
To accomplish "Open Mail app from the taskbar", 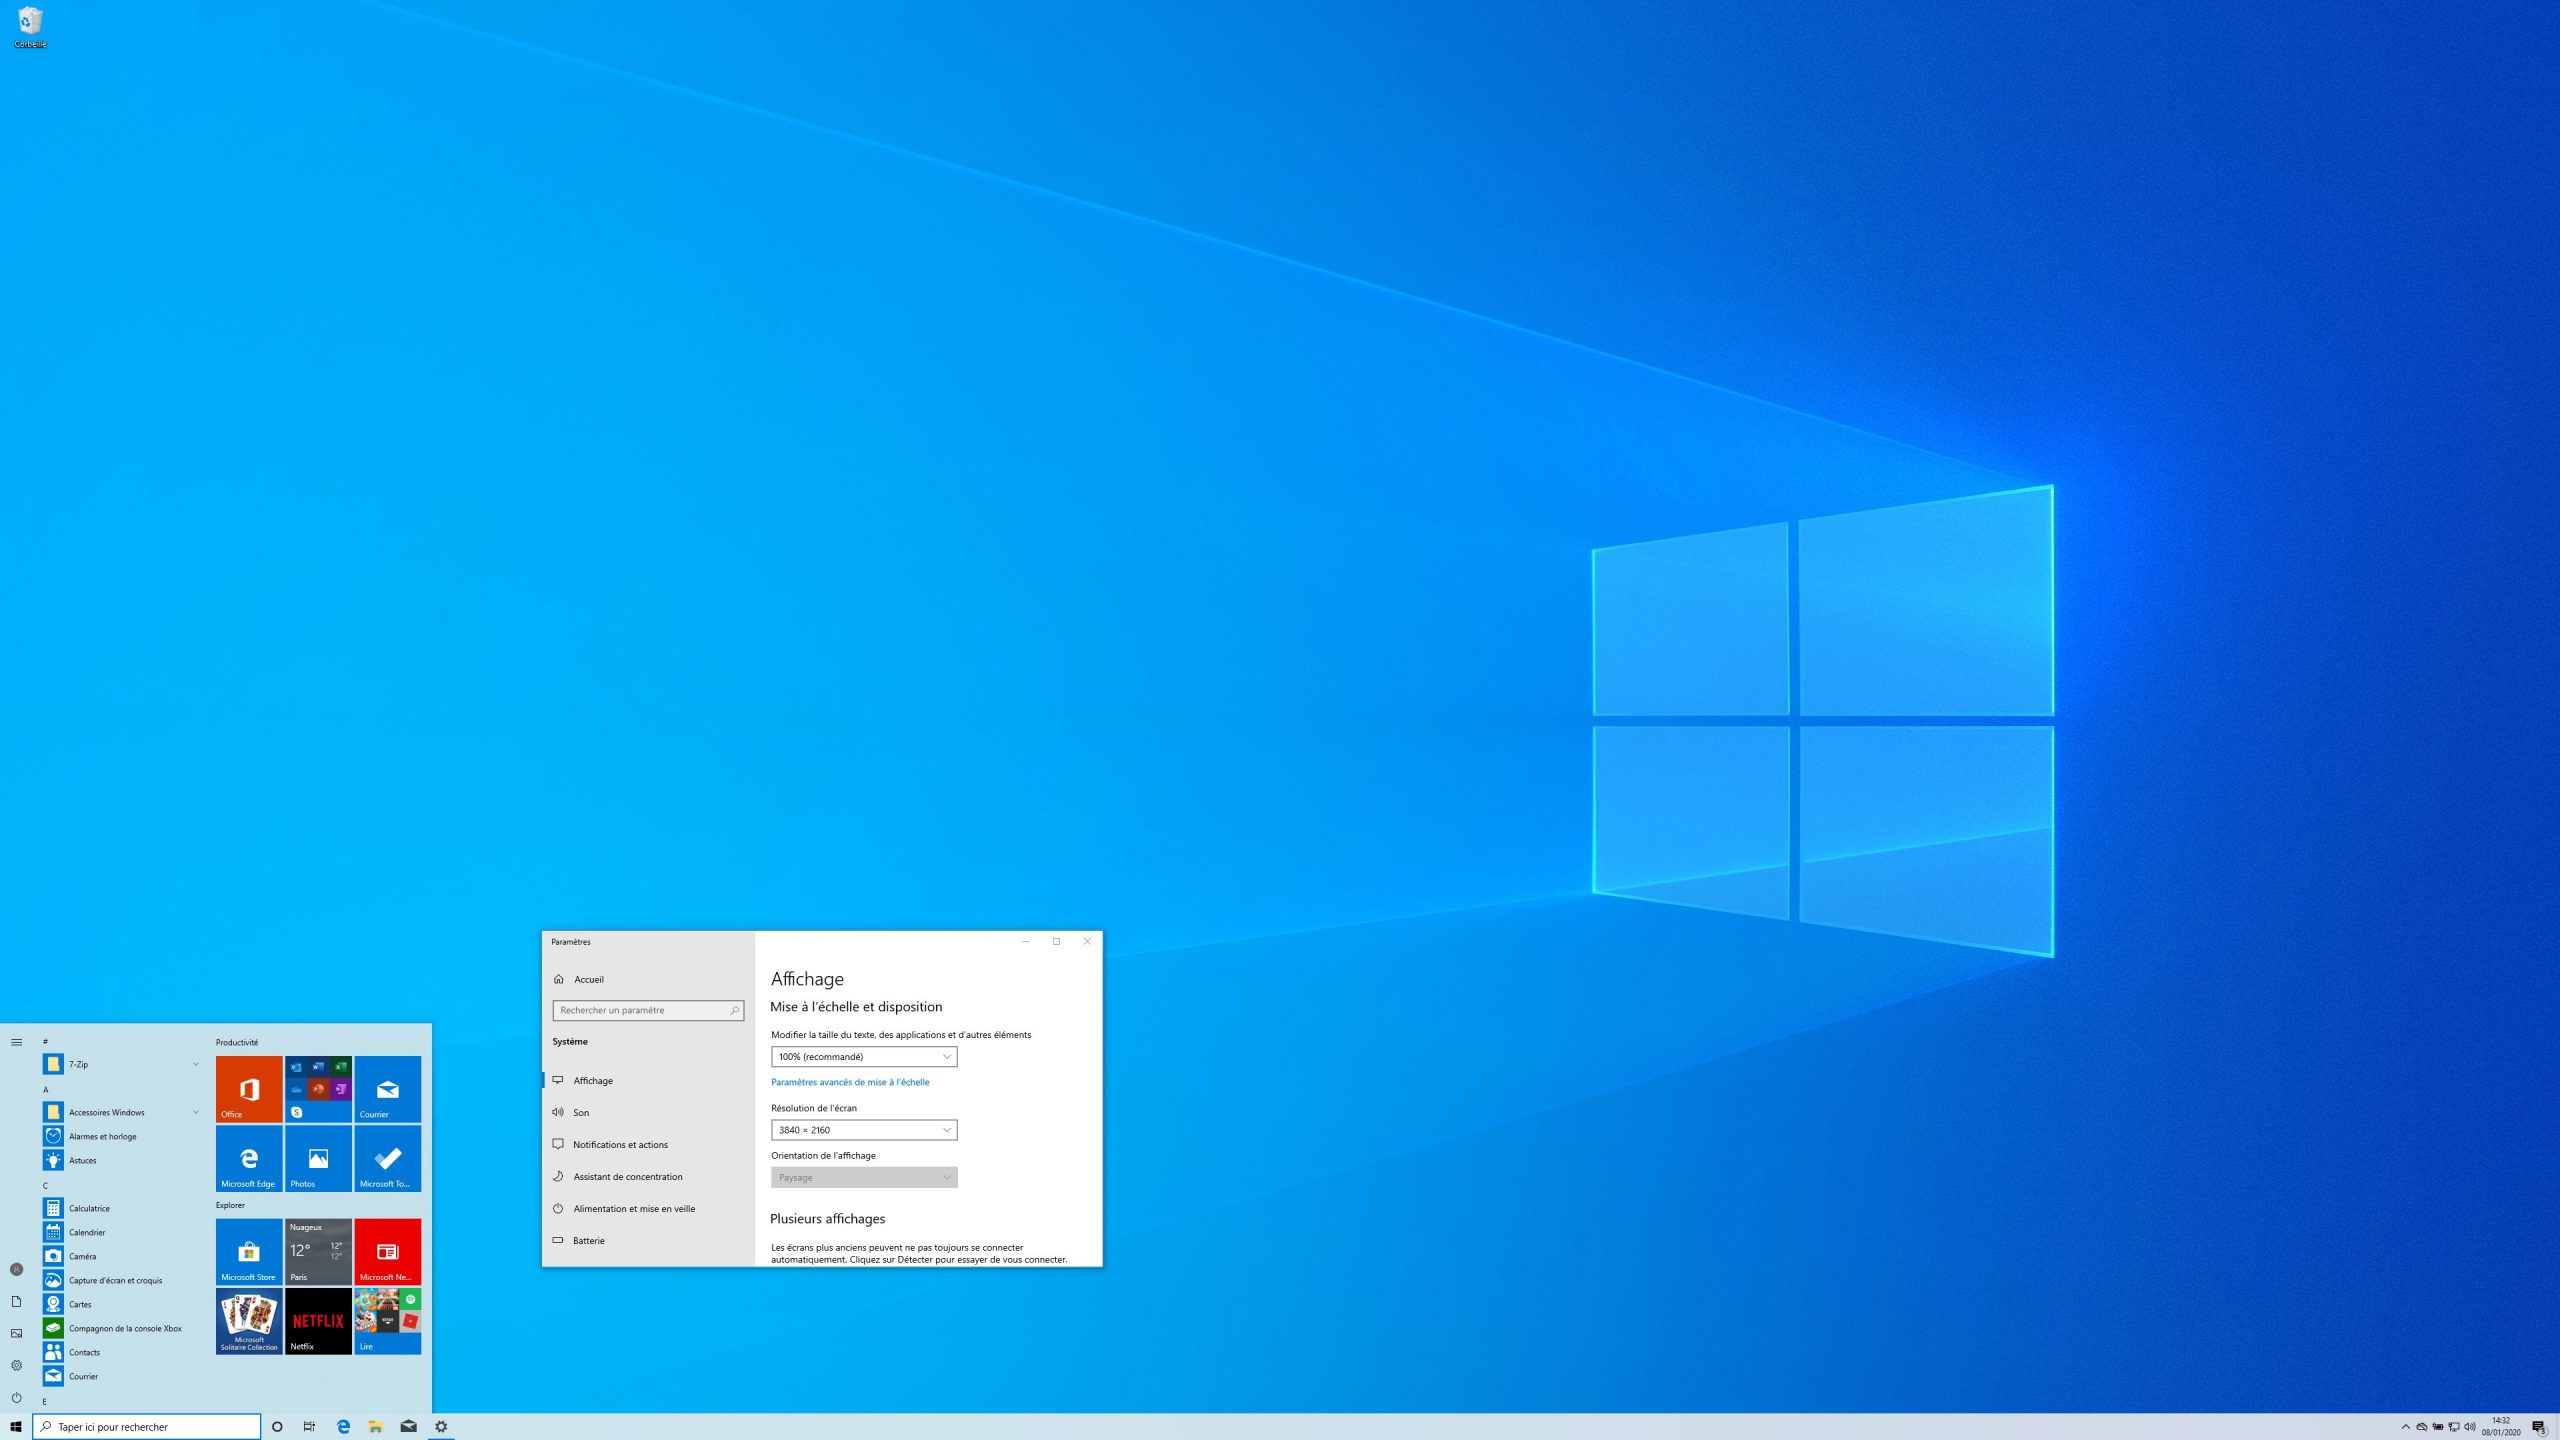I will (x=408, y=1427).
